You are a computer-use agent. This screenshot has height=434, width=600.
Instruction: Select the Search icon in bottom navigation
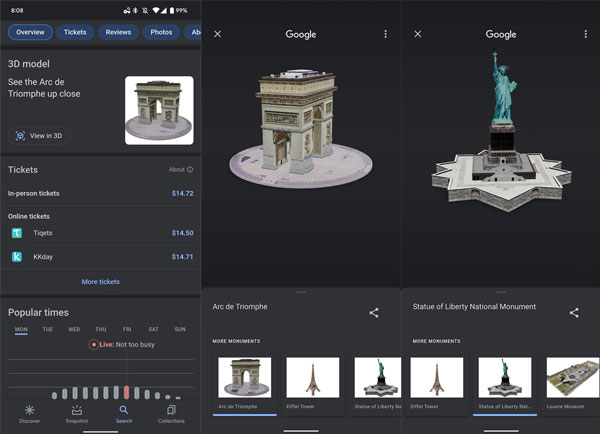[x=124, y=410]
